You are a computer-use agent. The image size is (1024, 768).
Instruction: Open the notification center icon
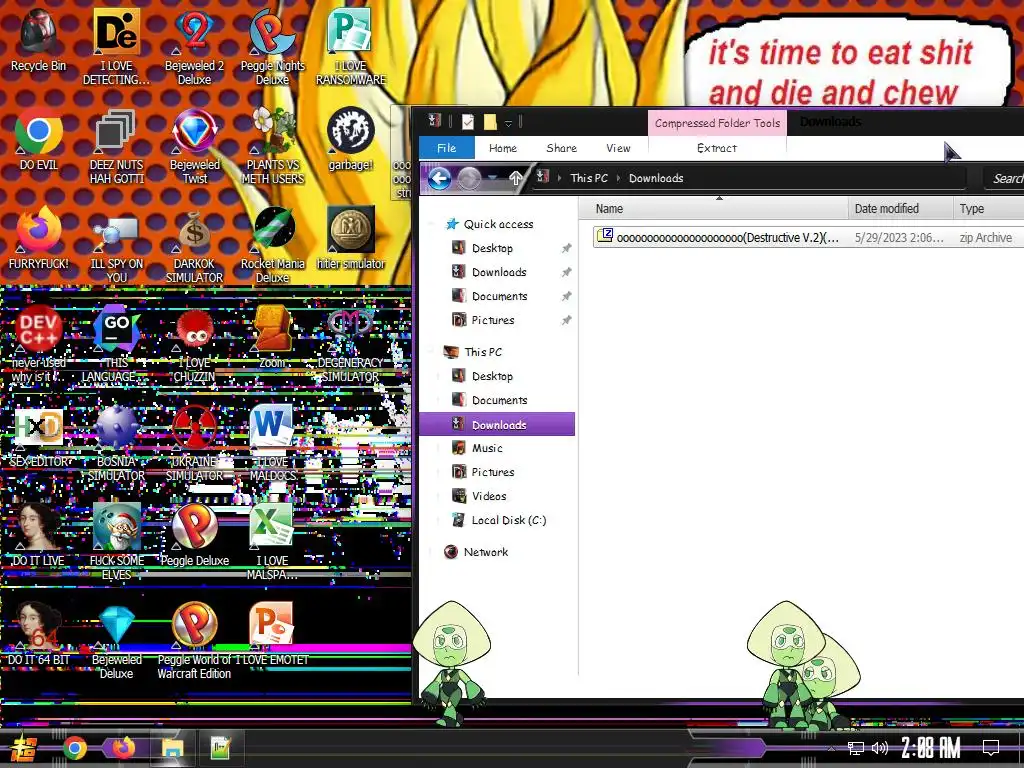click(x=991, y=748)
